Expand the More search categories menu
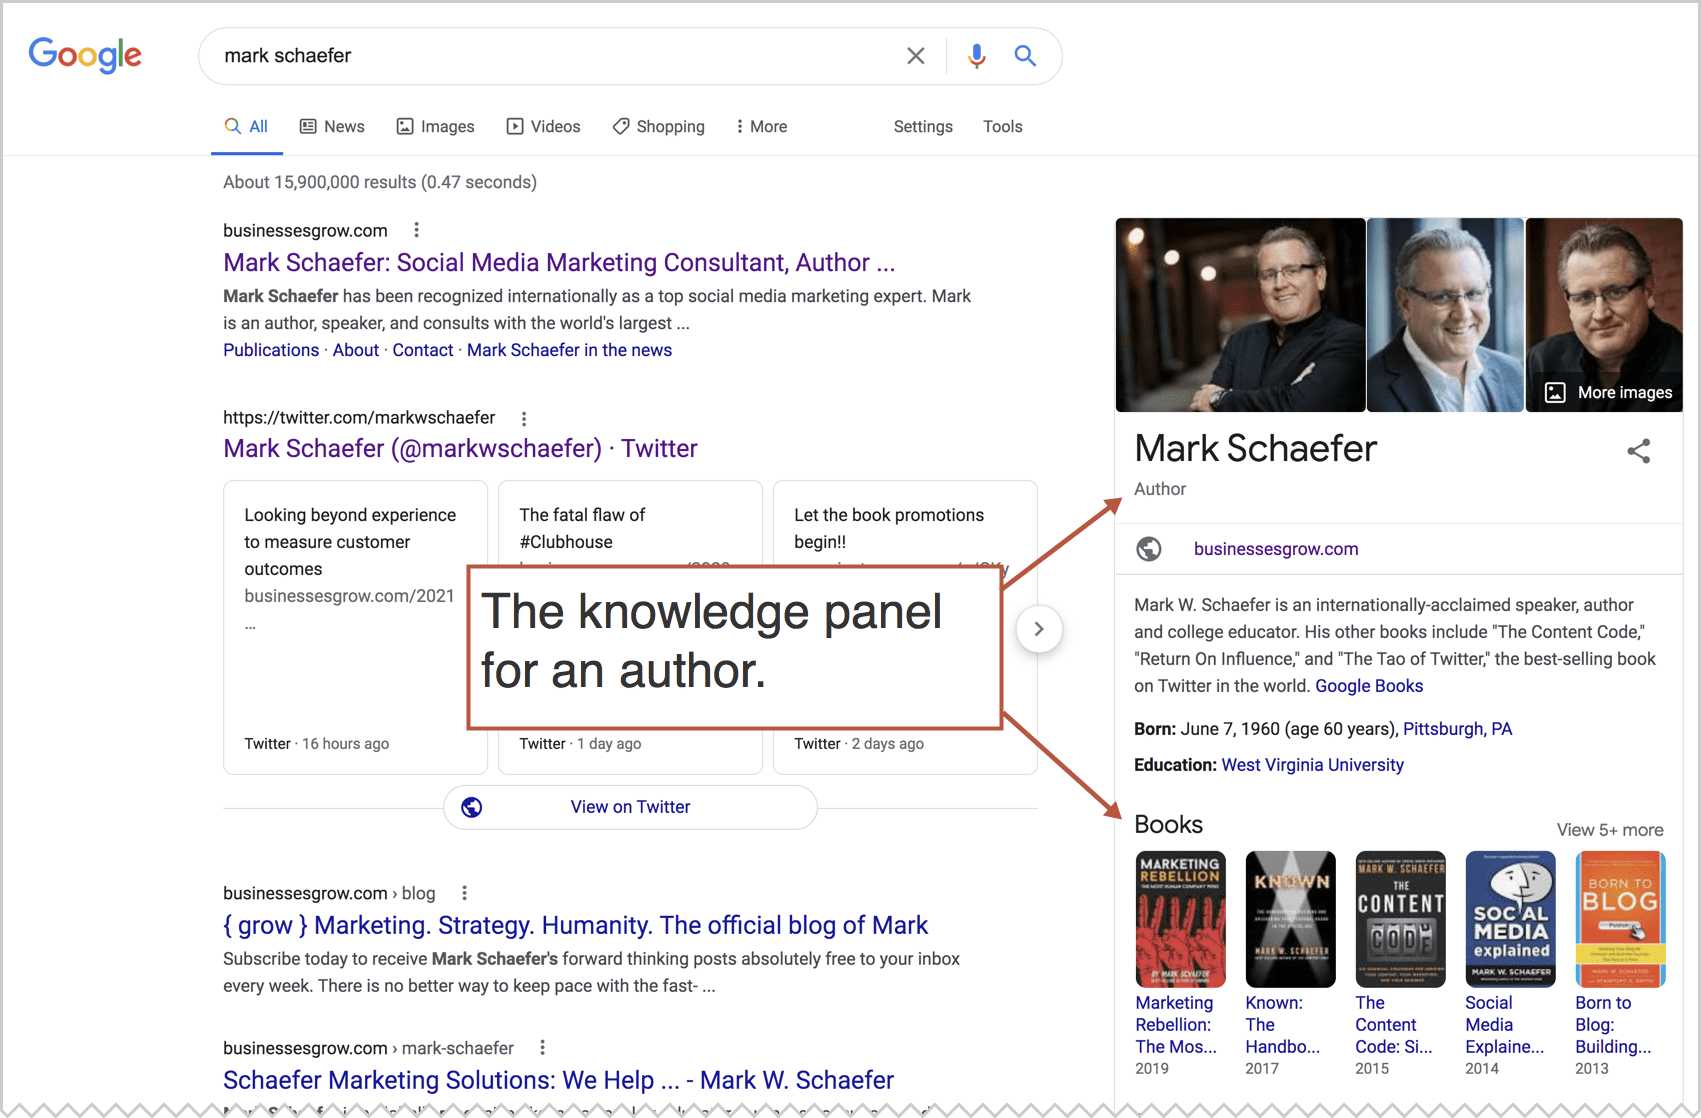This screenshot has width=1701, height=1118. pos(761,127)
